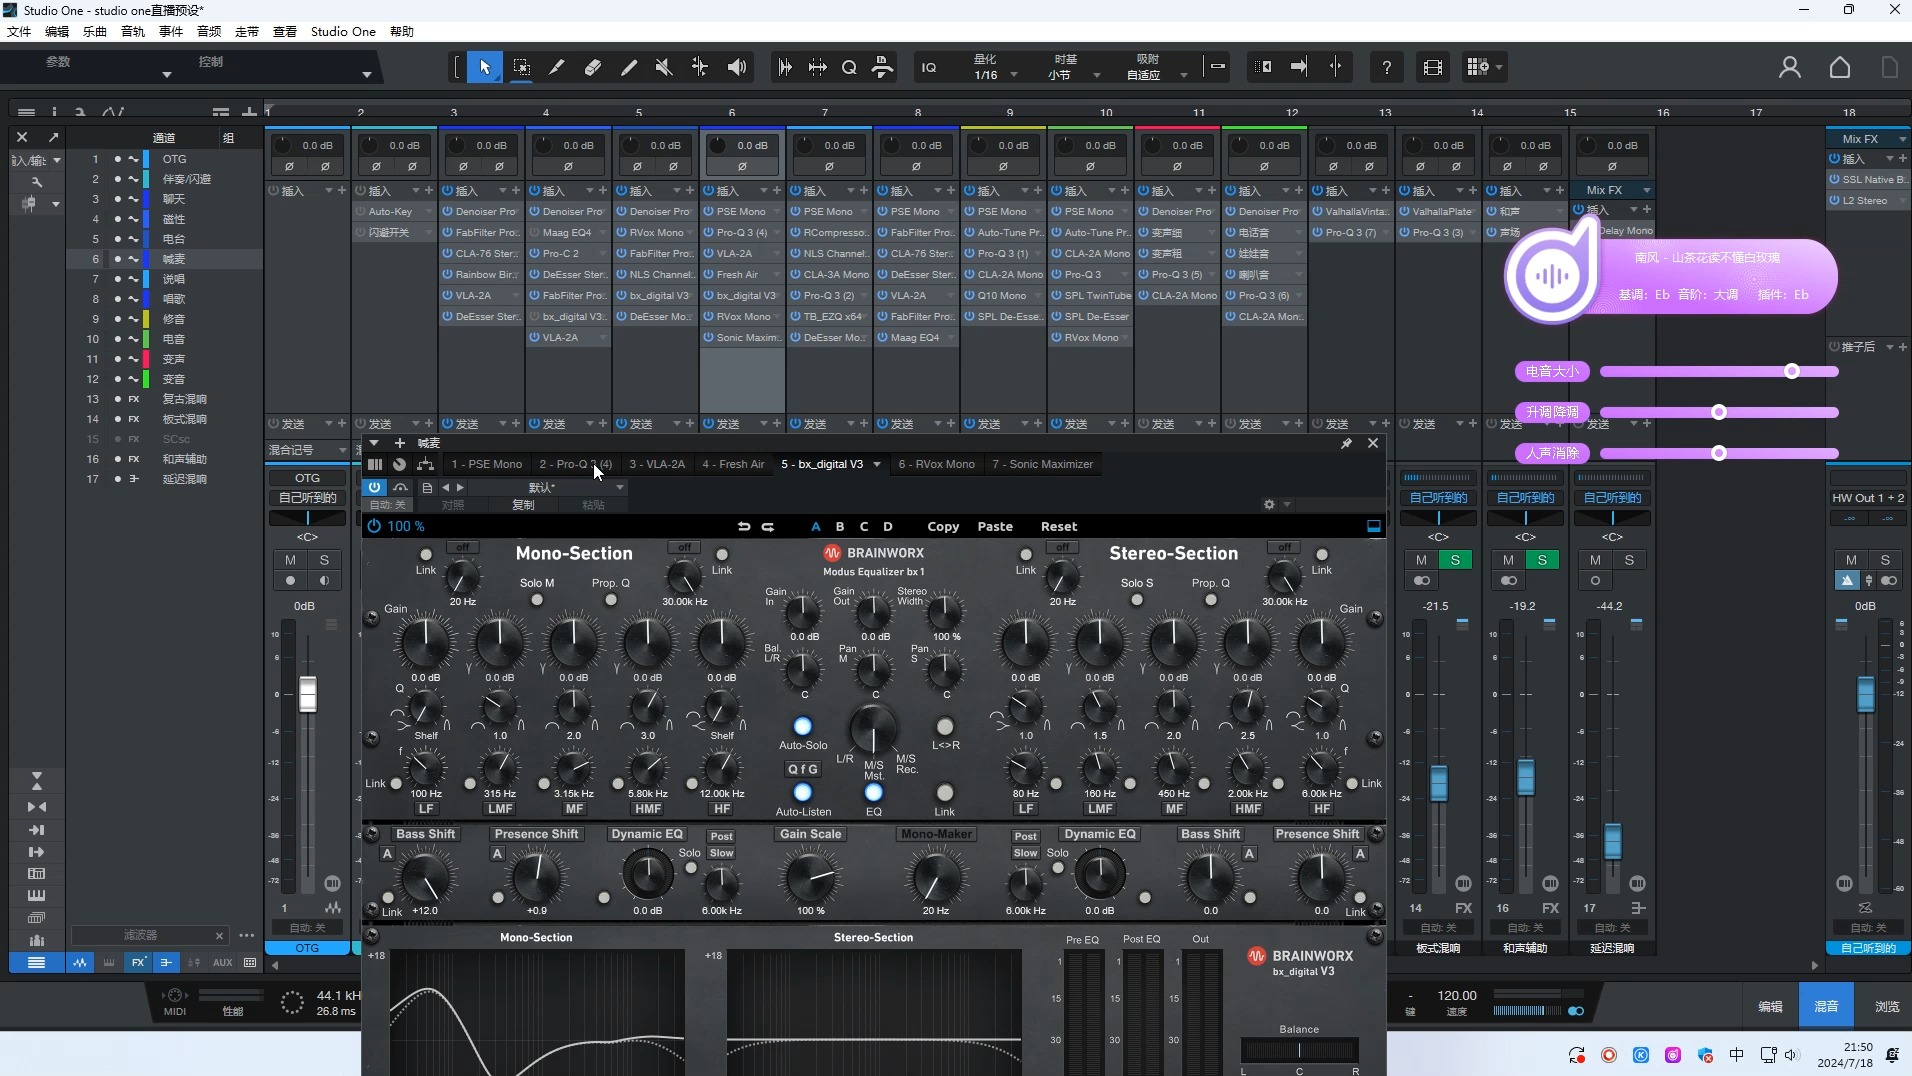Open the MIDI monitor icon in status bar
Viewport: 1912px width, 1076px height.
click(175, 1001)
